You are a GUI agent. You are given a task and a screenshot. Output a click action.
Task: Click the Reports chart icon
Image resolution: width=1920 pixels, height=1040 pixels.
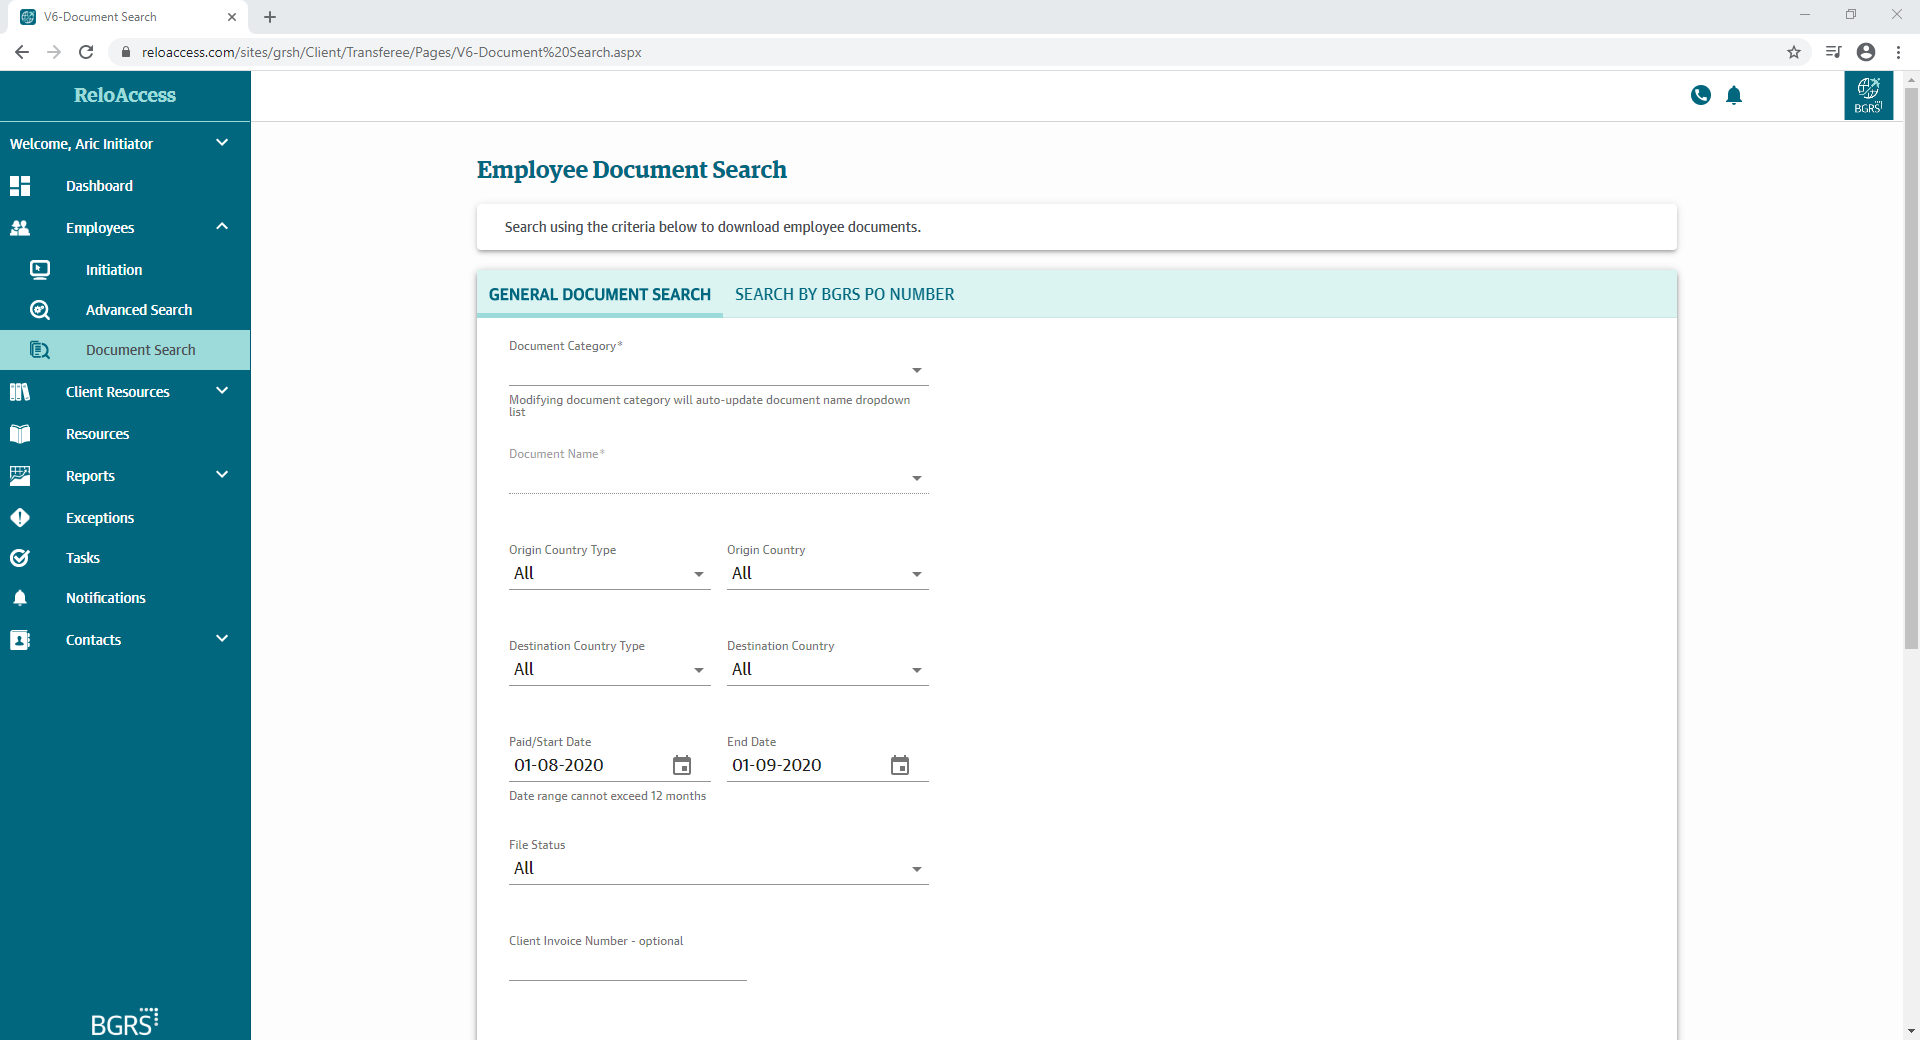[20, 476]
